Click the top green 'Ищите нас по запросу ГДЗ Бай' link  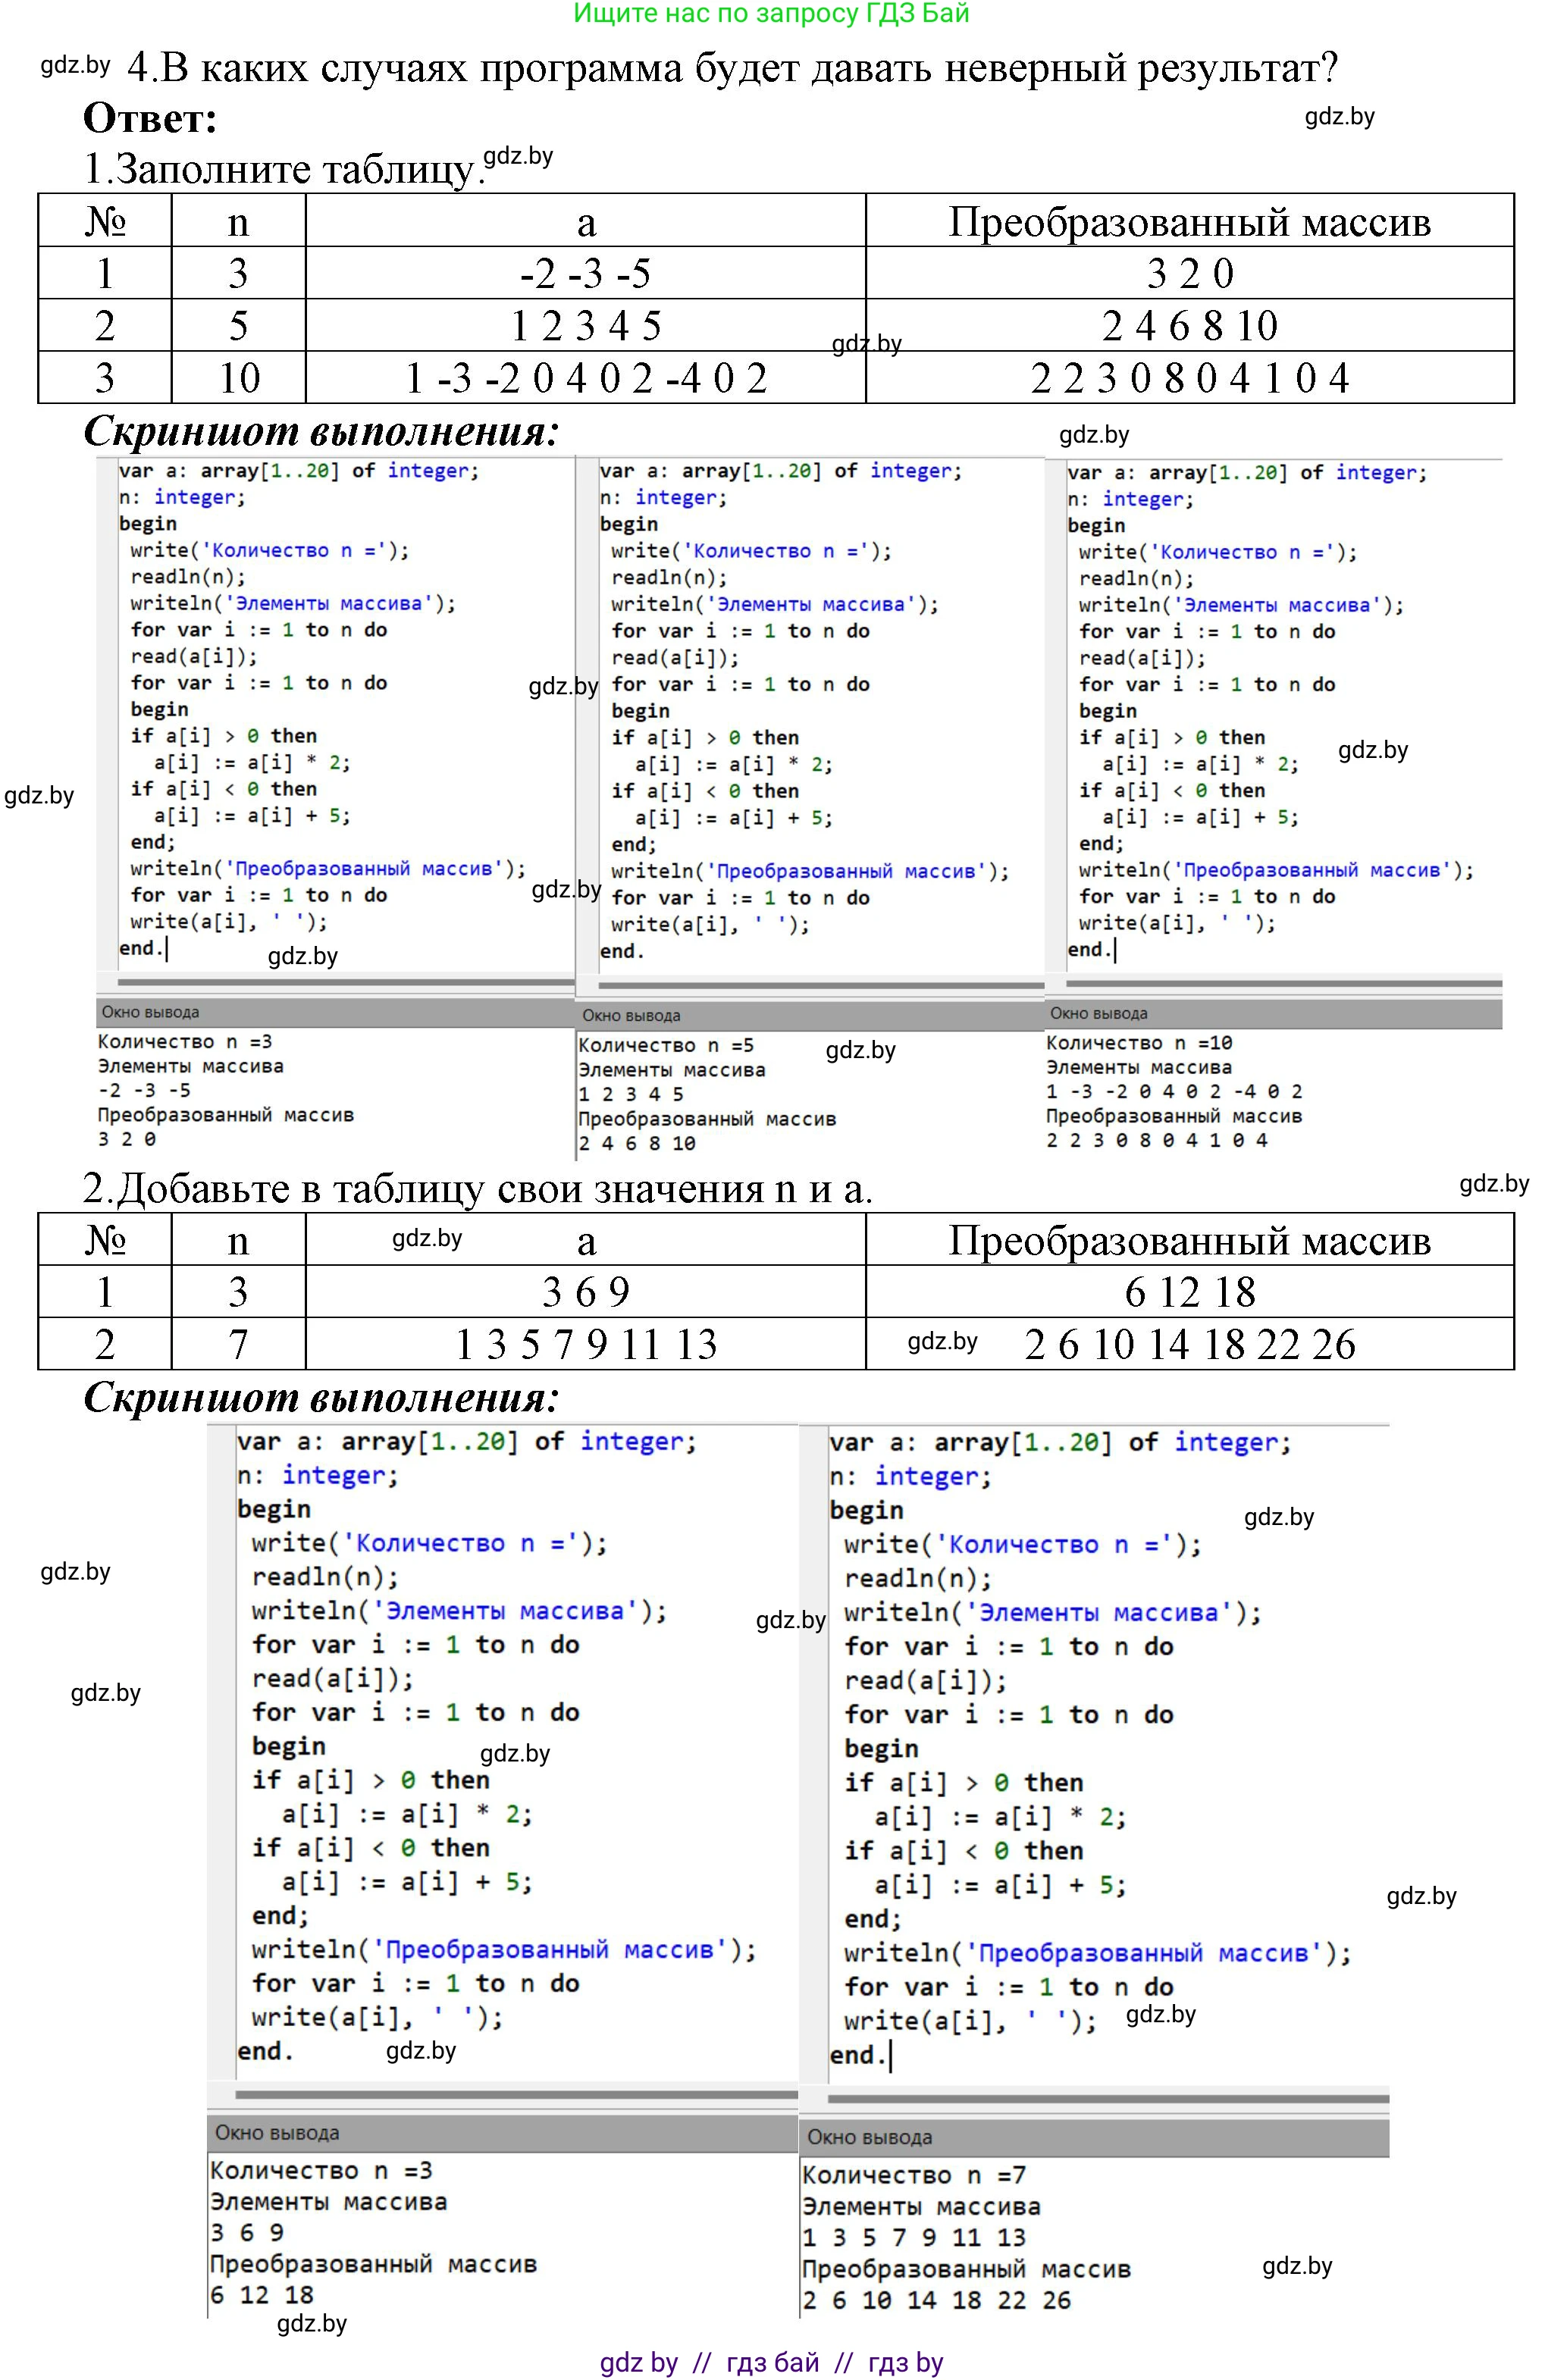tap(771, 14)
